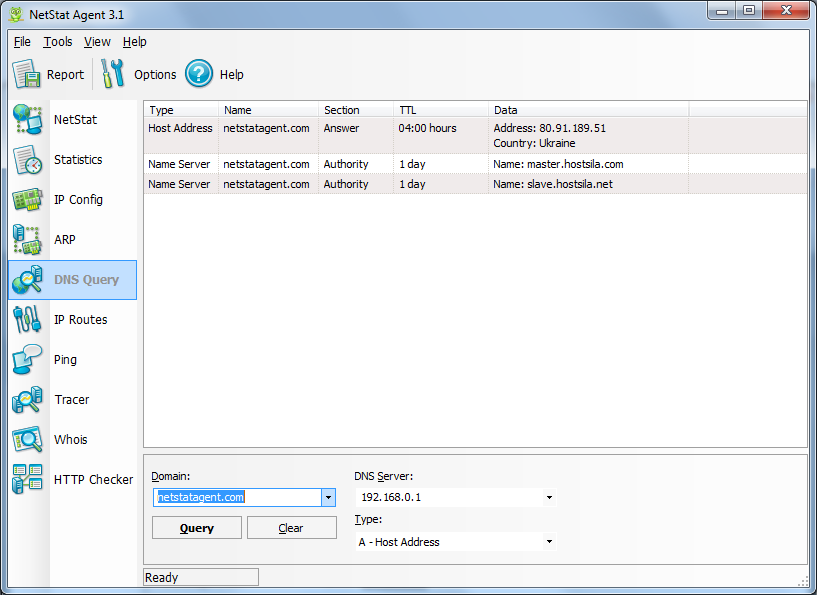The height and width of the screenshot is (595, 817).
Task: Expand the DNS Server dropdown
Action: pos(549,498)
